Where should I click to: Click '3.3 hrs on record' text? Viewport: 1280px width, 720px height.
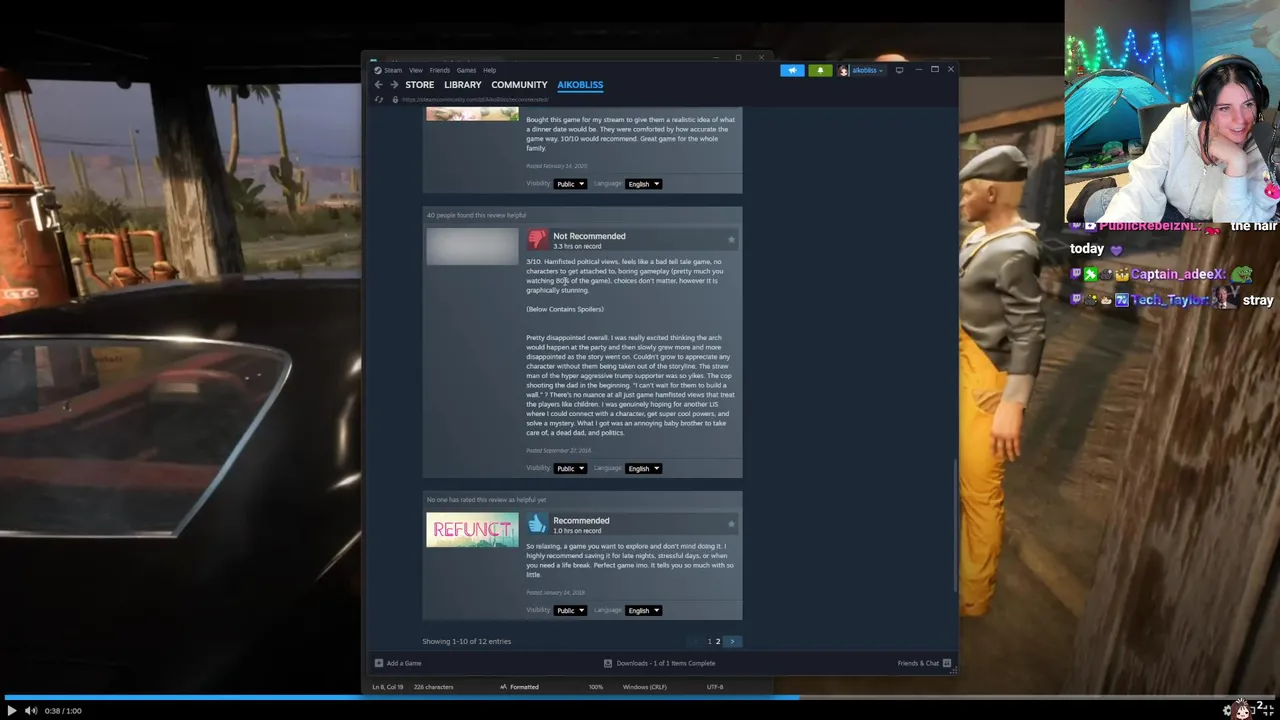click(577, 247)
